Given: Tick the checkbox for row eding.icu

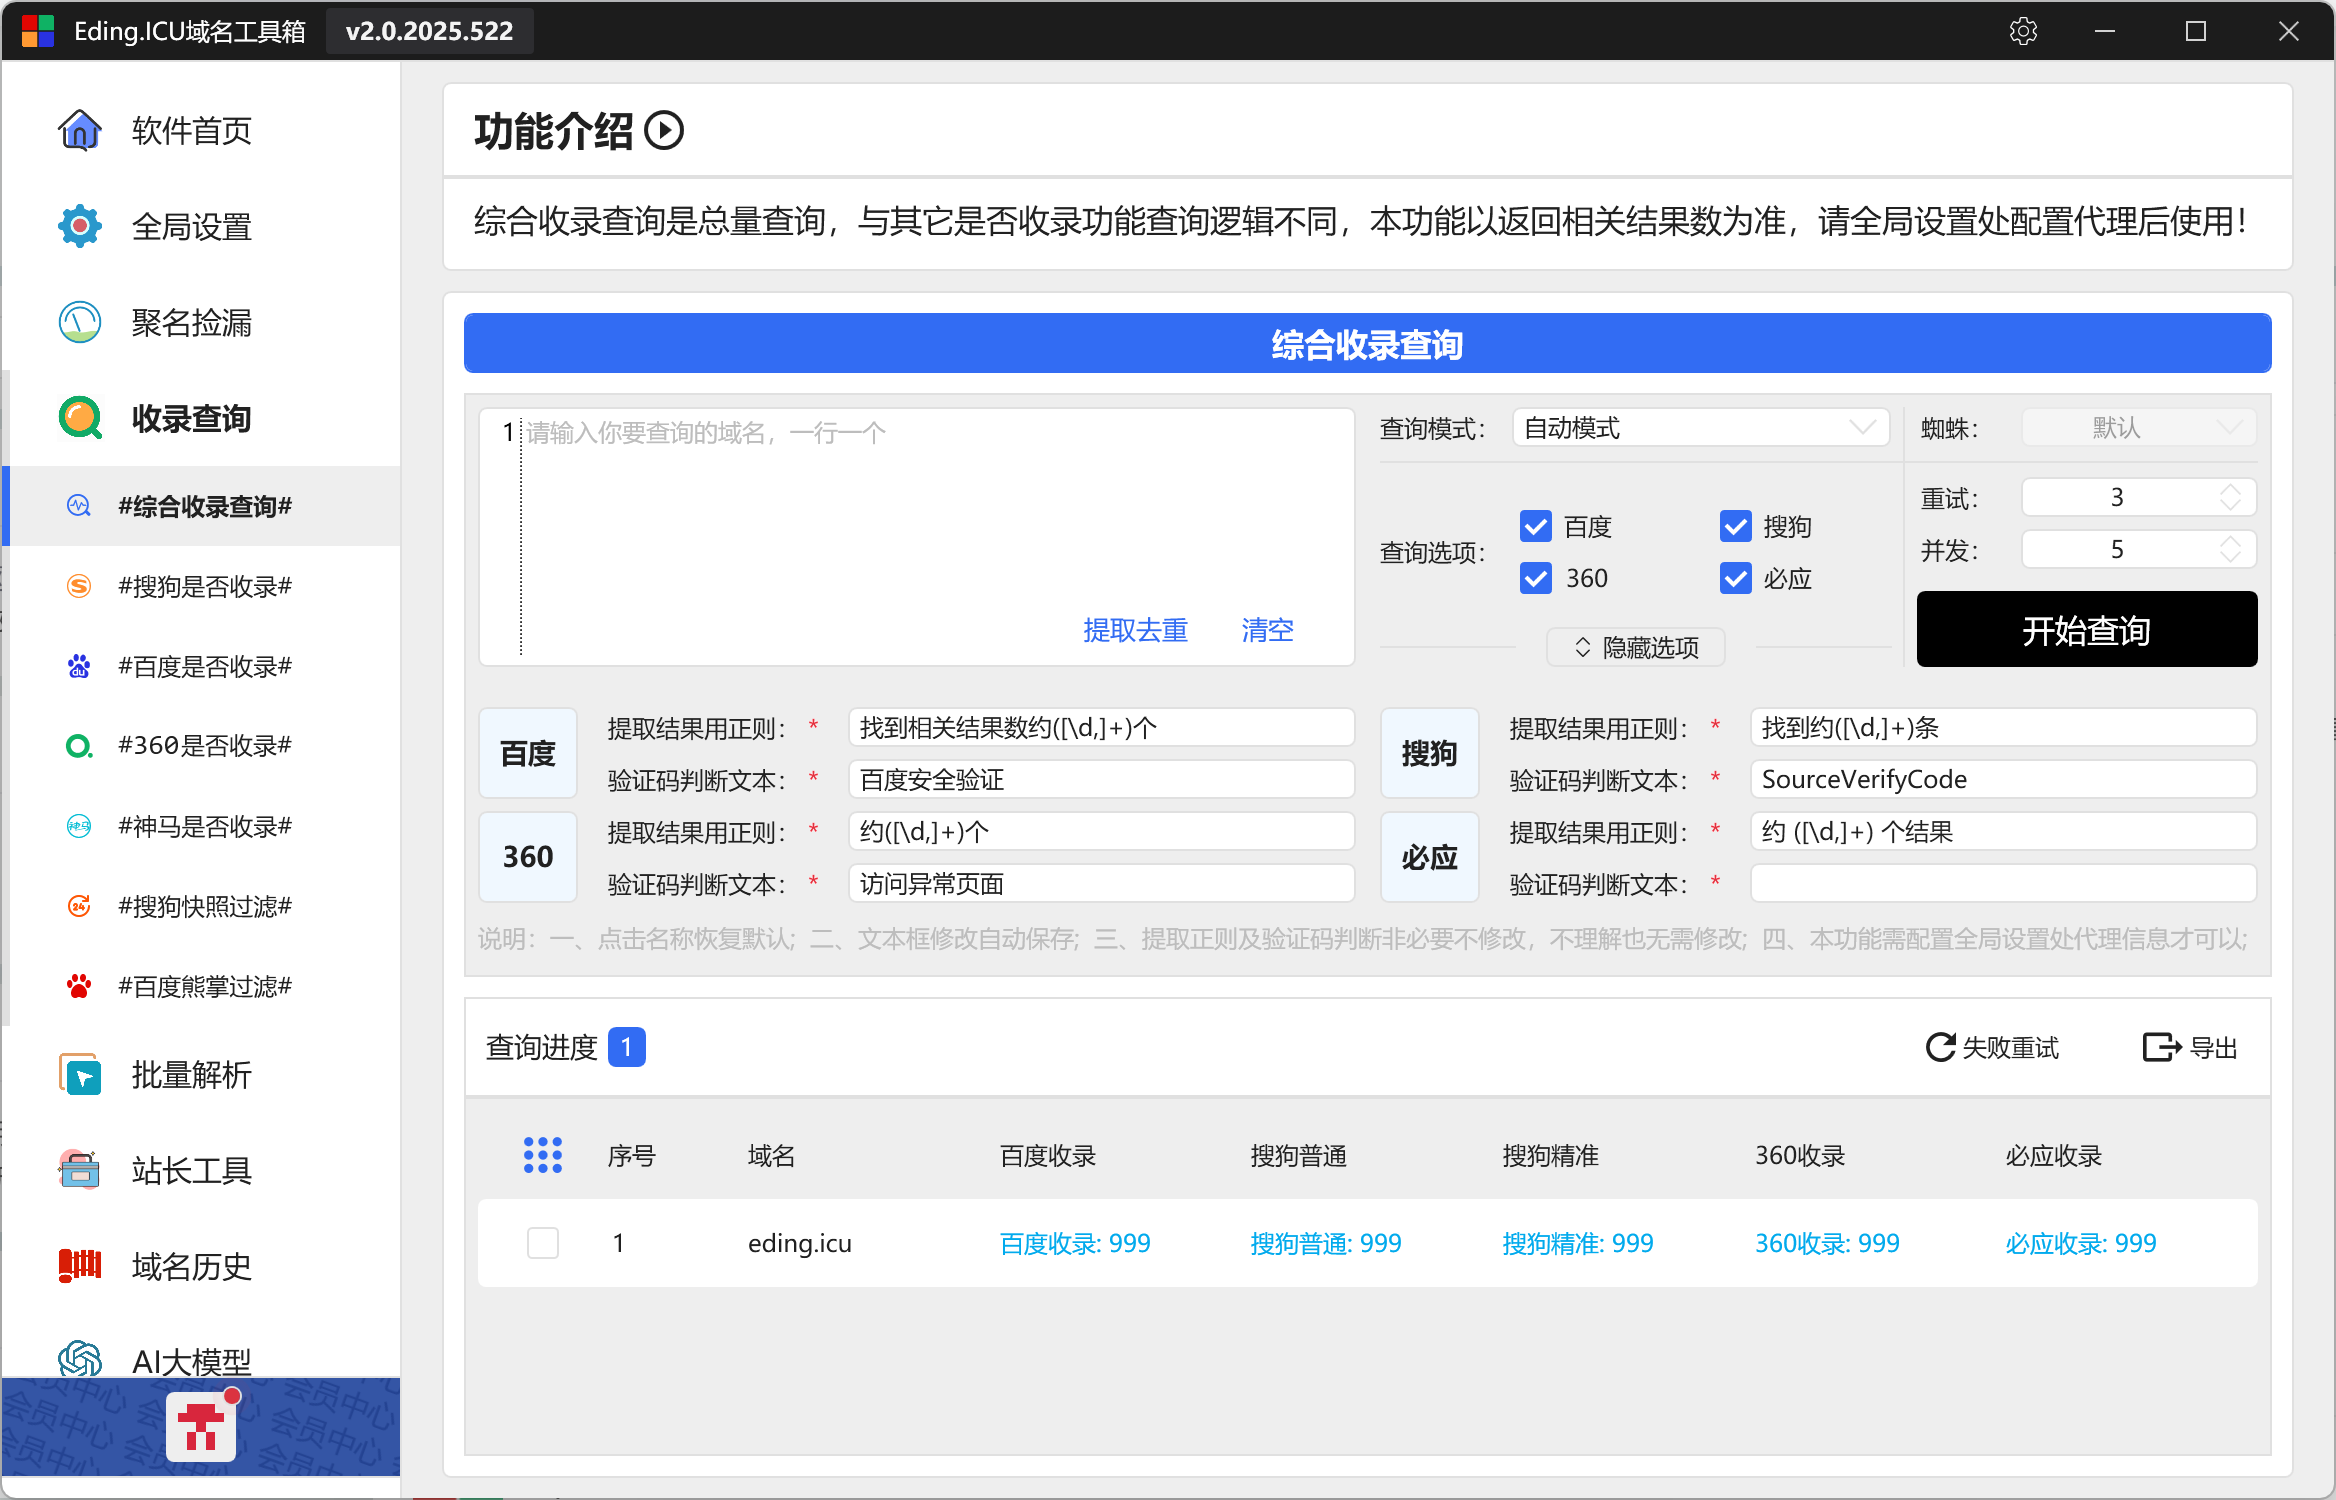Looking at the screenshot, I should [x=543, y=1243].
